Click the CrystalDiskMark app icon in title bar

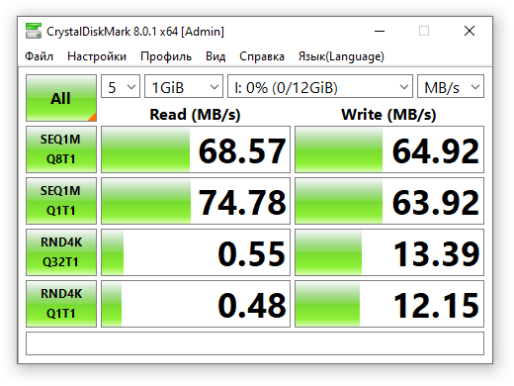(x=33, y=31)
